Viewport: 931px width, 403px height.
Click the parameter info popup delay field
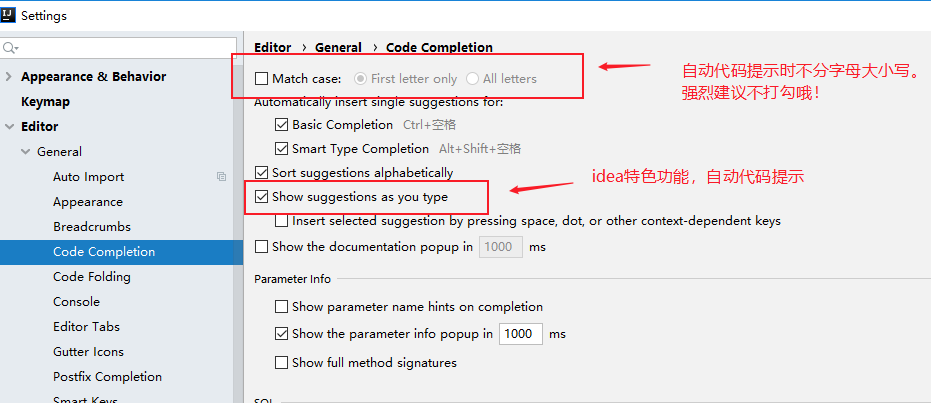click(x=521, y=334)
